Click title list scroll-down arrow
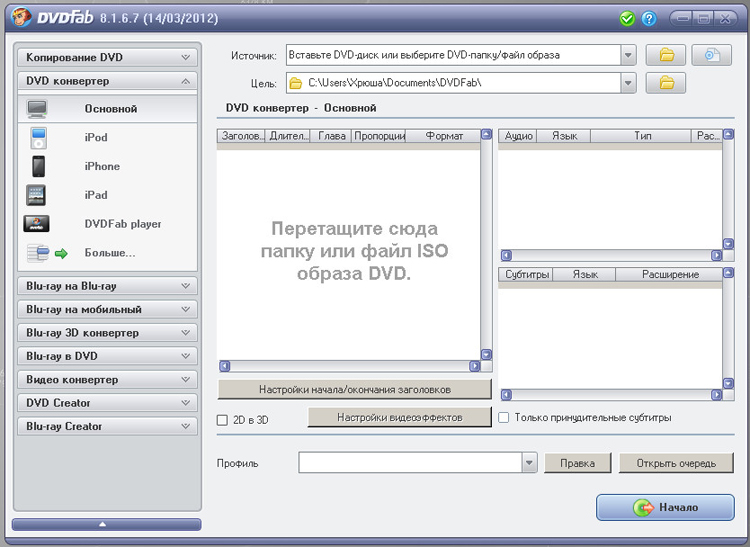Image resolution: width=750 pixels, height=547 pixels. [x=486, y=354]
